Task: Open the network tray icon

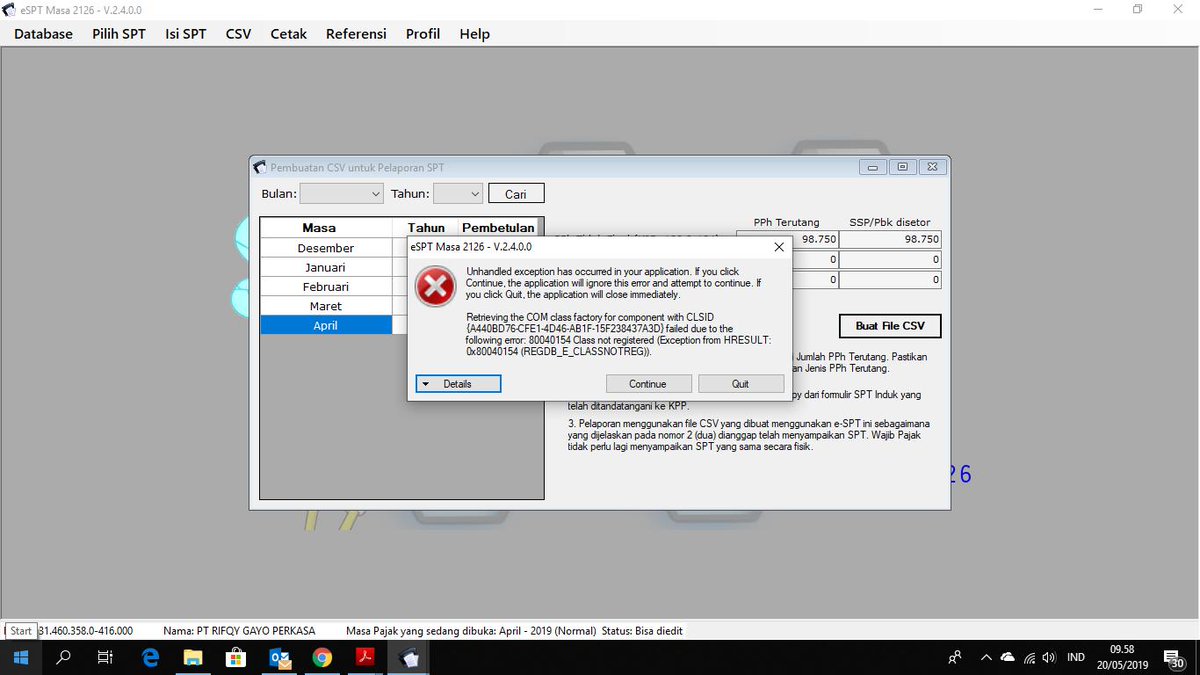Action: click(x=1028, y=657)
